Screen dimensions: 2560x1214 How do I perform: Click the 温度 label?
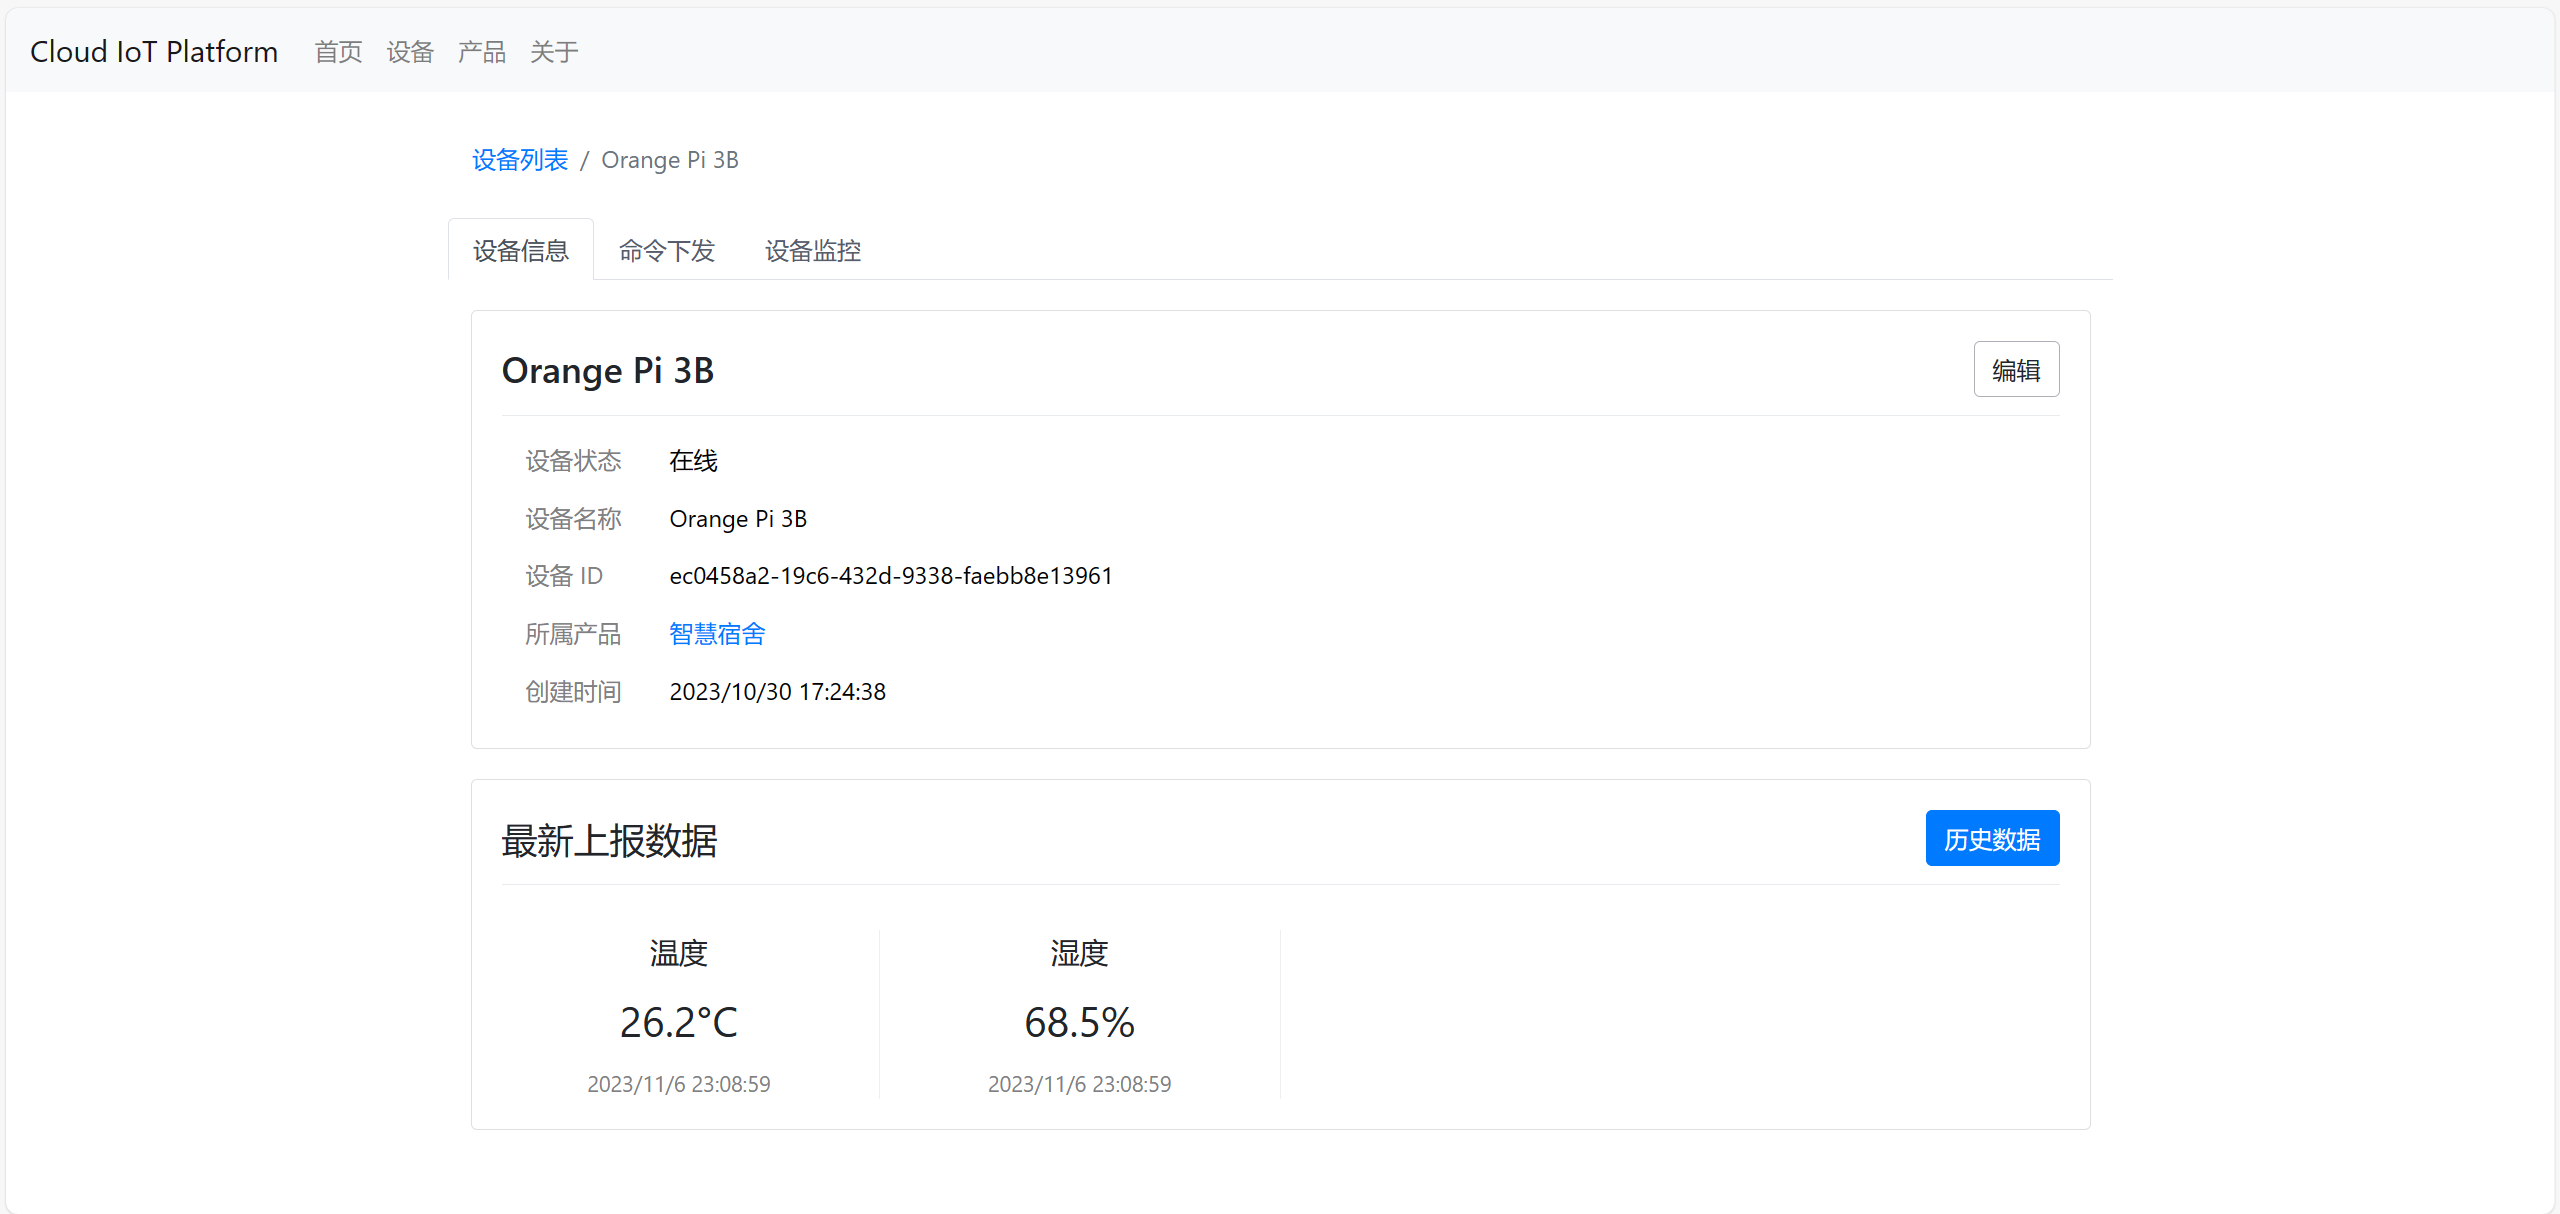click(679, 953)
